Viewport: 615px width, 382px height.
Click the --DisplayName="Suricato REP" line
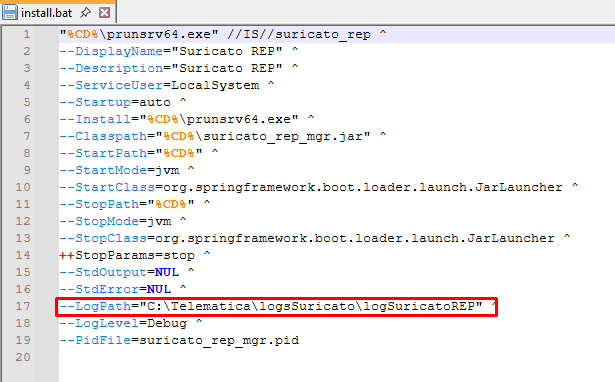(x=179, y=51)
